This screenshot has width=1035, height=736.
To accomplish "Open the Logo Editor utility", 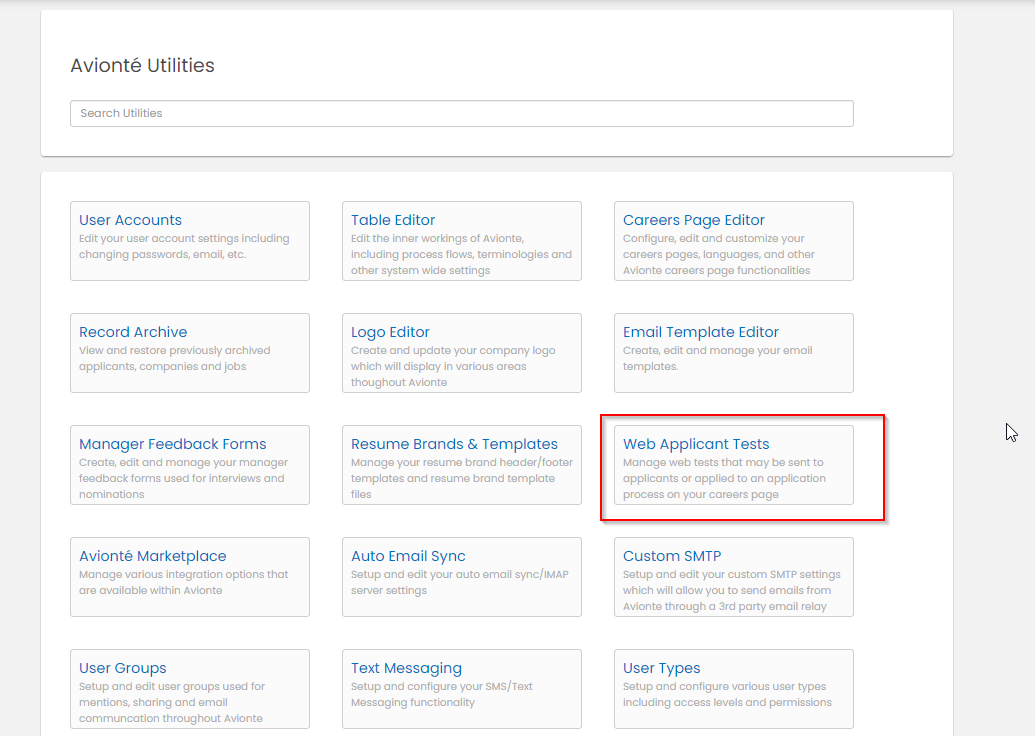I will coord(390,332).
